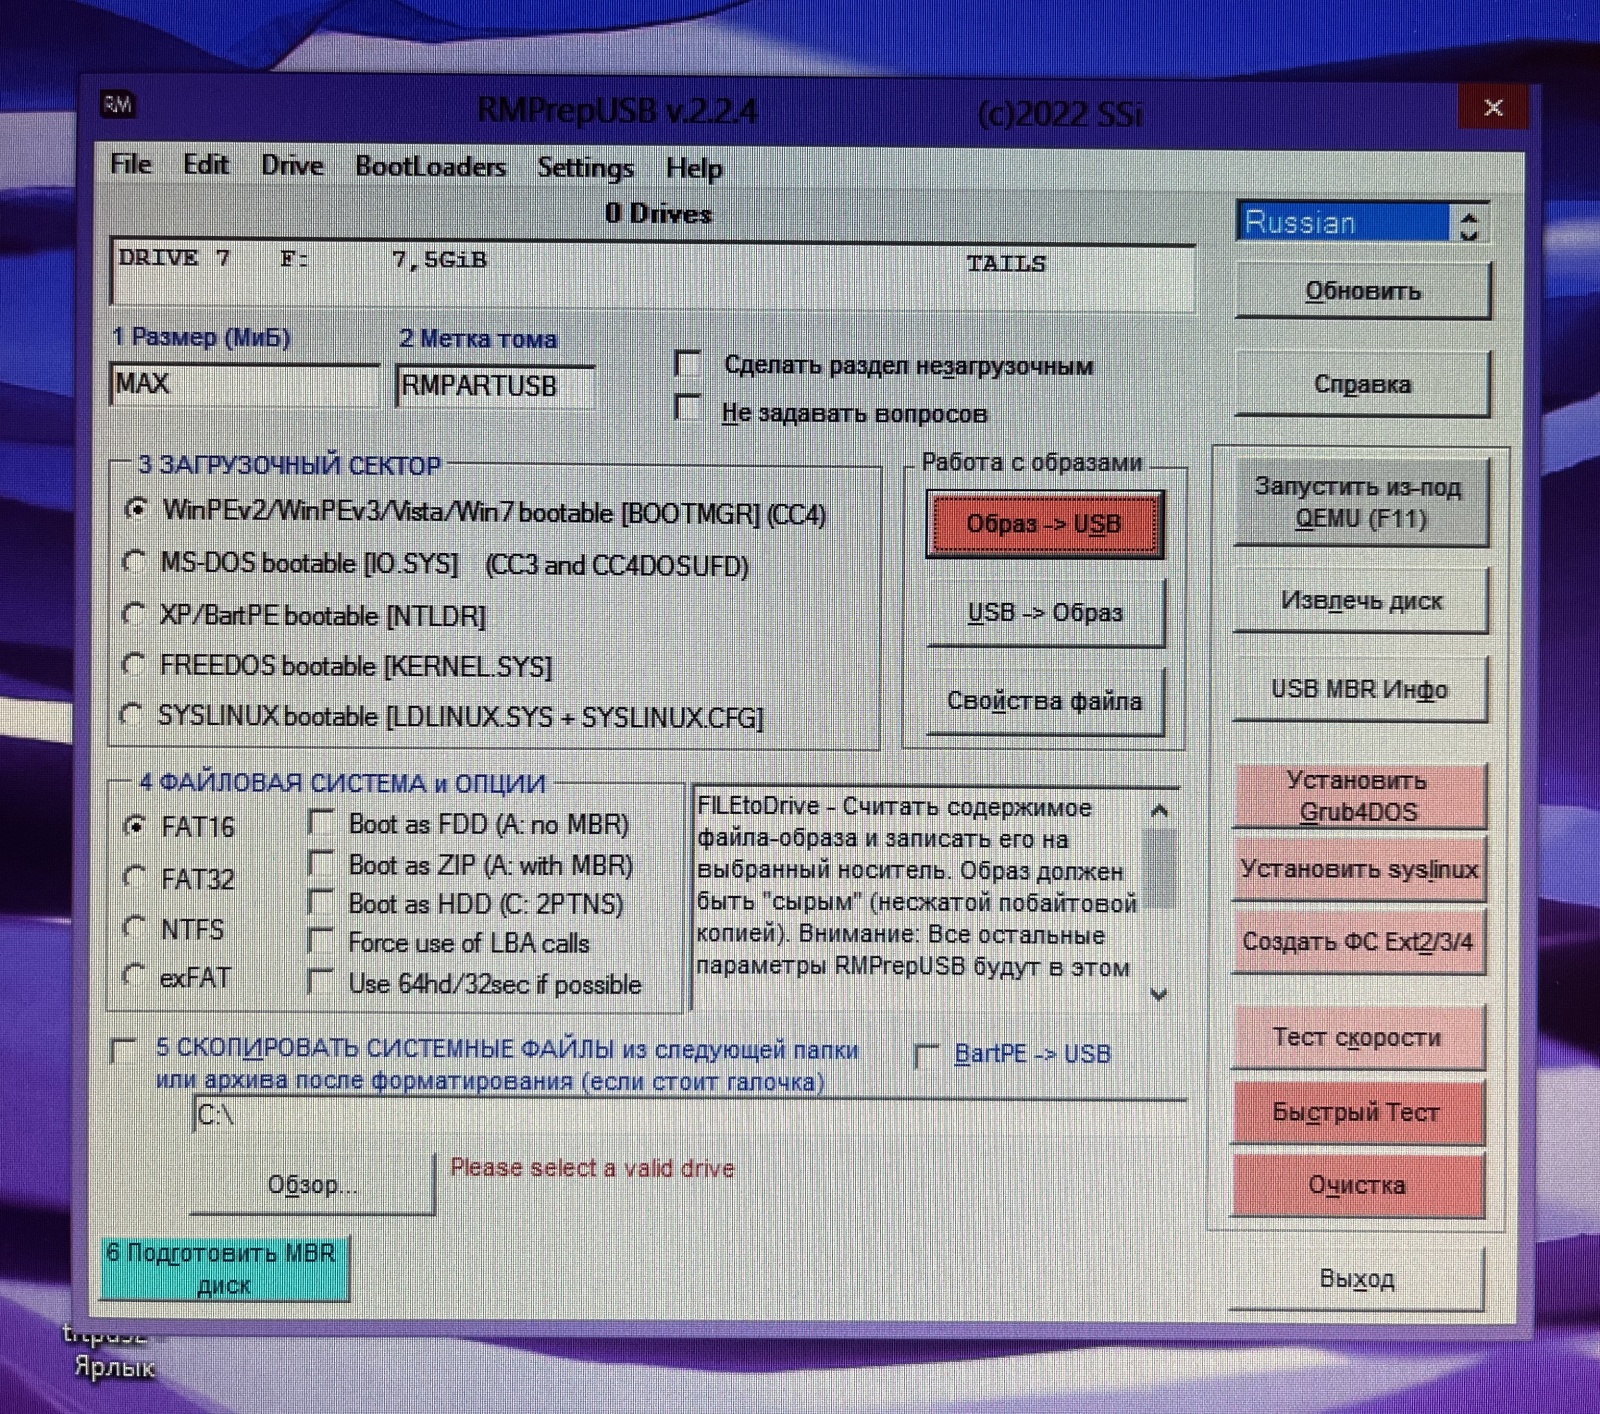This screenshot has height=1414, width=1600.
Task: Tick 'Force use of LBA calls'
Action: [321, 941]
